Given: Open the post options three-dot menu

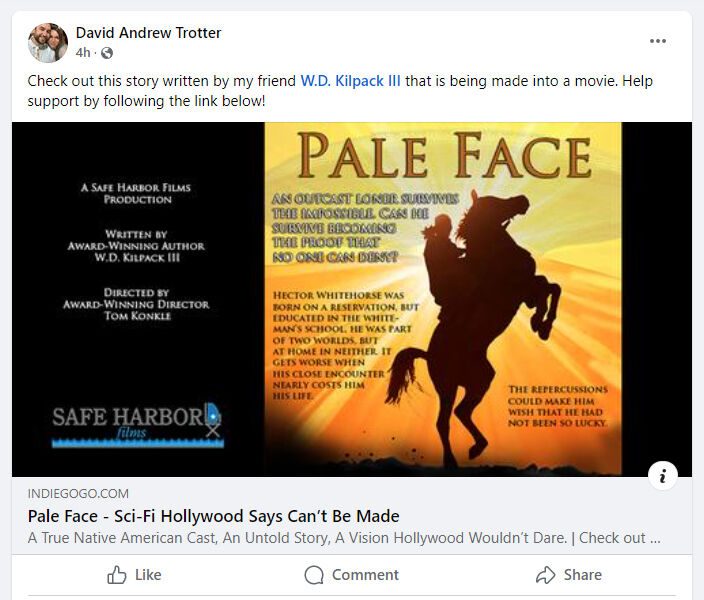Looking at the screenshot, I should click(x=658, y=41).
